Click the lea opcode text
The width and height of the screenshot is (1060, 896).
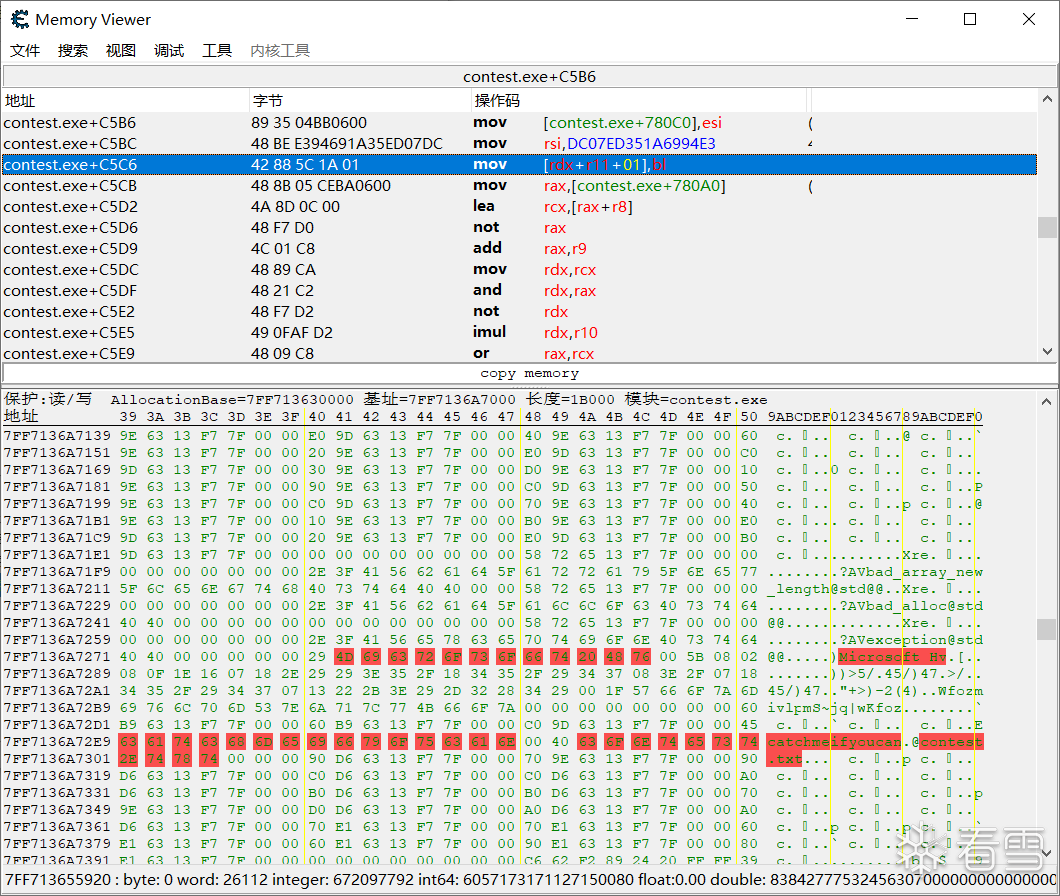(483, 206)
